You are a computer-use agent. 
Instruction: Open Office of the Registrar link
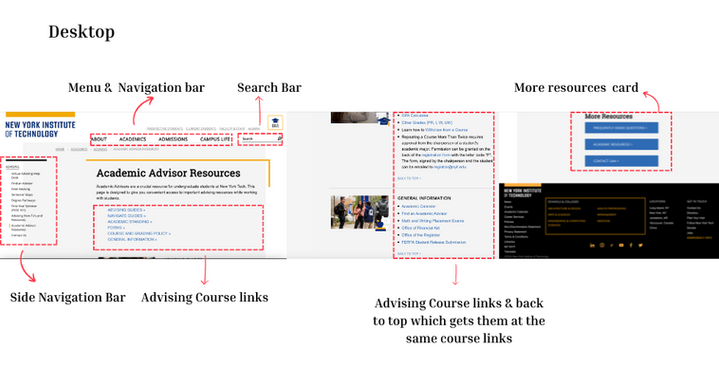click(421, 235)
